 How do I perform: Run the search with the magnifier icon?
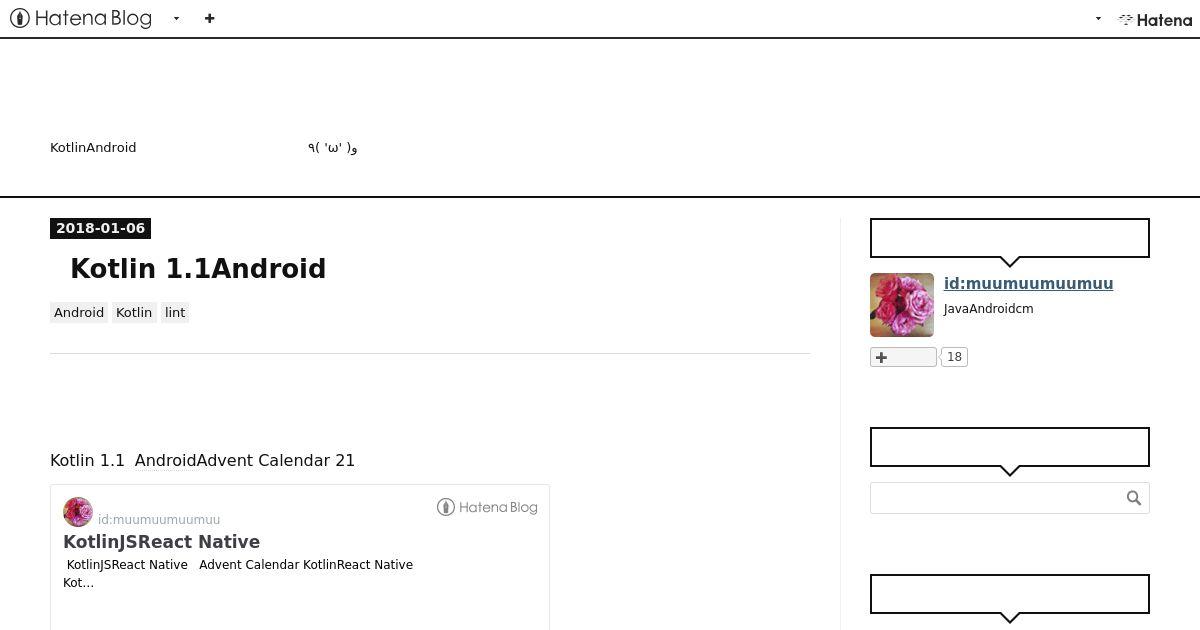point(1134,498)
